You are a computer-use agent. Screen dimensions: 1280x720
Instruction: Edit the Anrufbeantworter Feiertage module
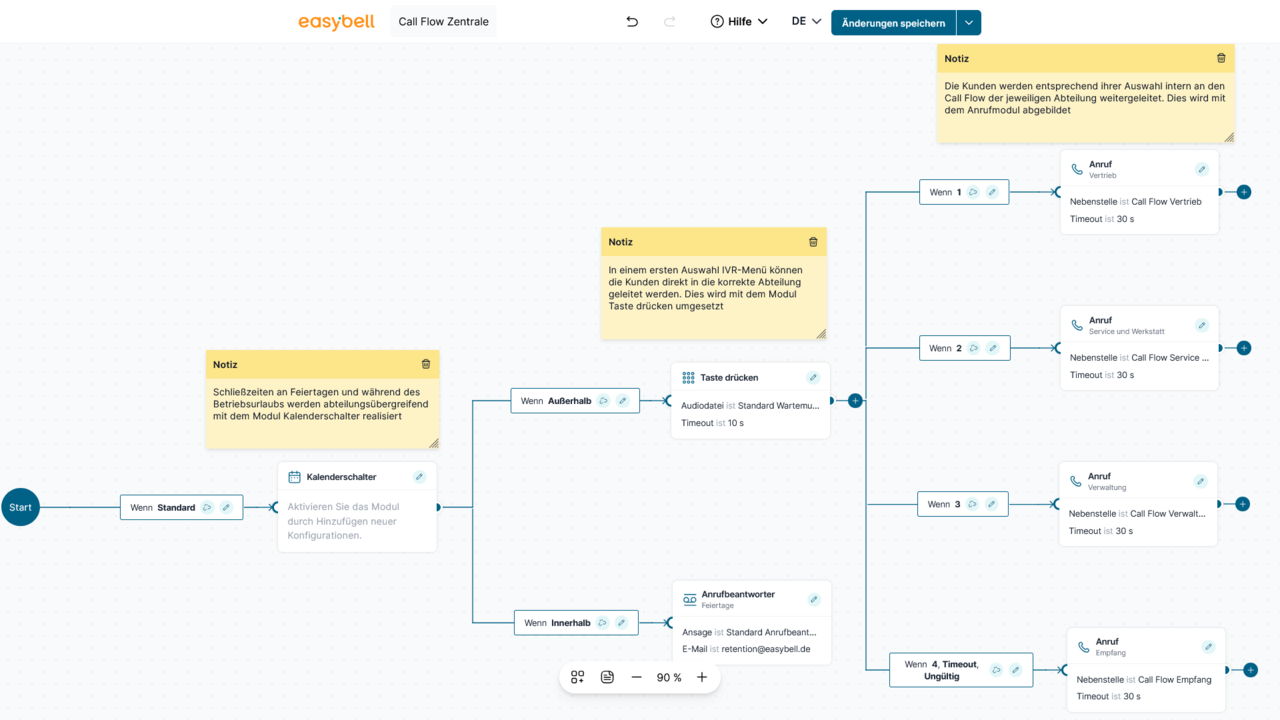click(x=814, y=600)
